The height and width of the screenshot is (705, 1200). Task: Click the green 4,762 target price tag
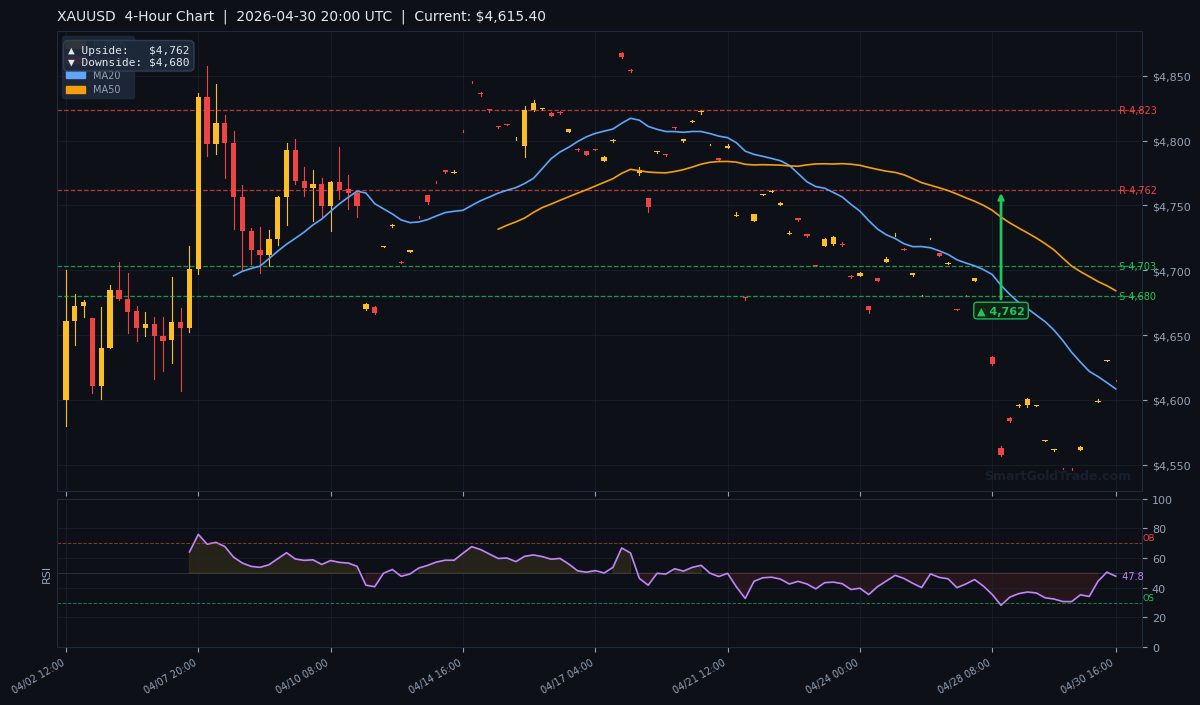coord(1001,311)
